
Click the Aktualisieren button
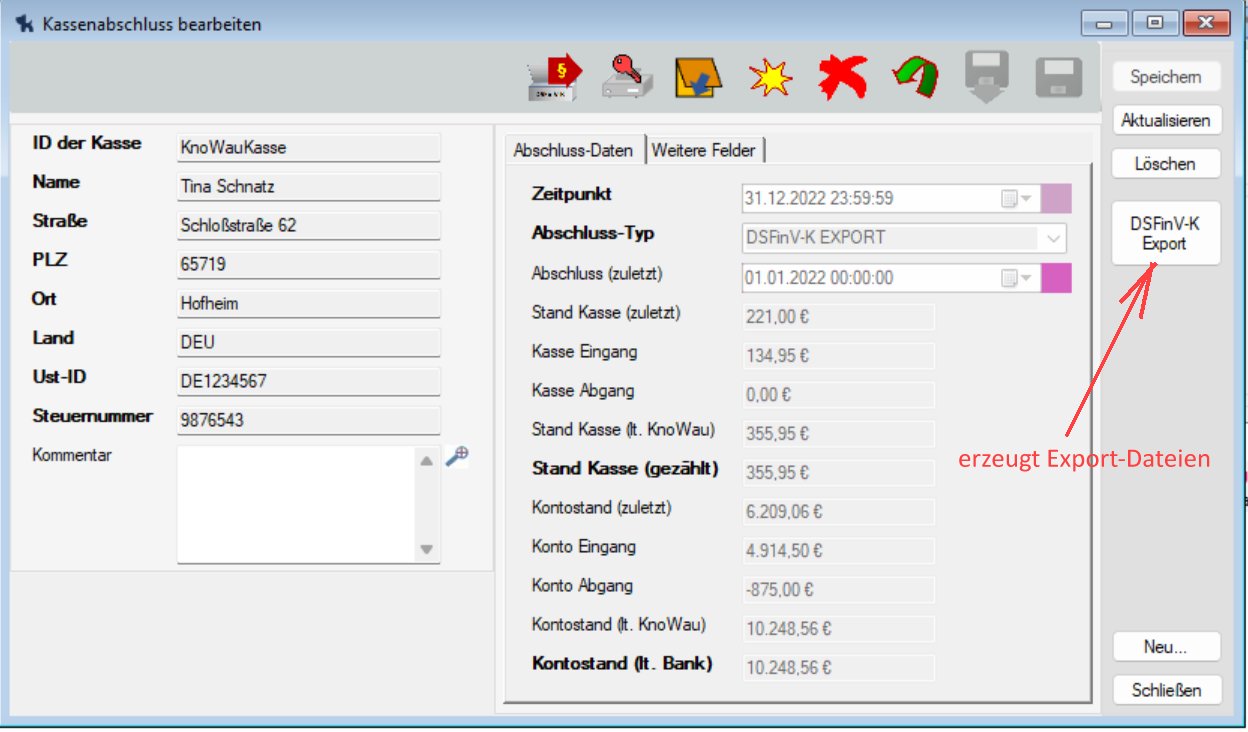tap(1166, 121)
